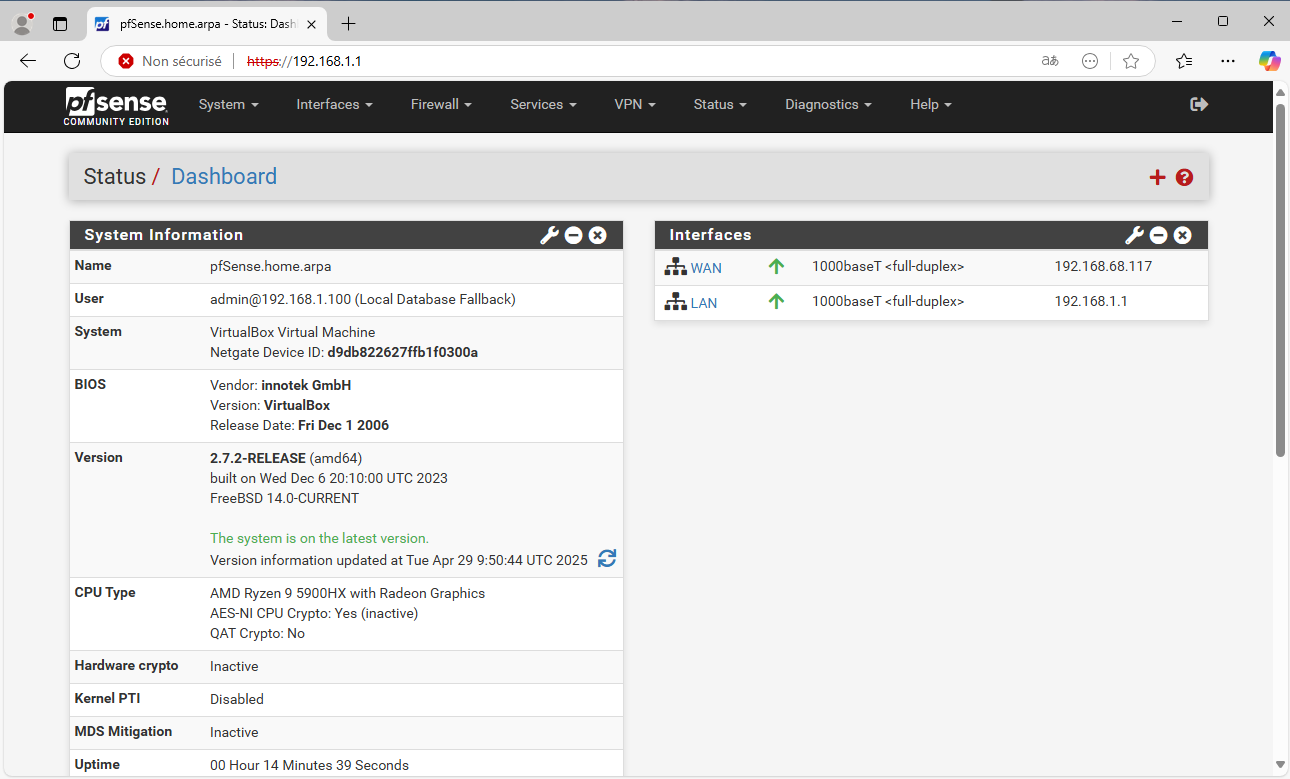Expand the Services menu
Image resolution: width=1290 pixels, height=779 pixels.
(x=543, y=104)
